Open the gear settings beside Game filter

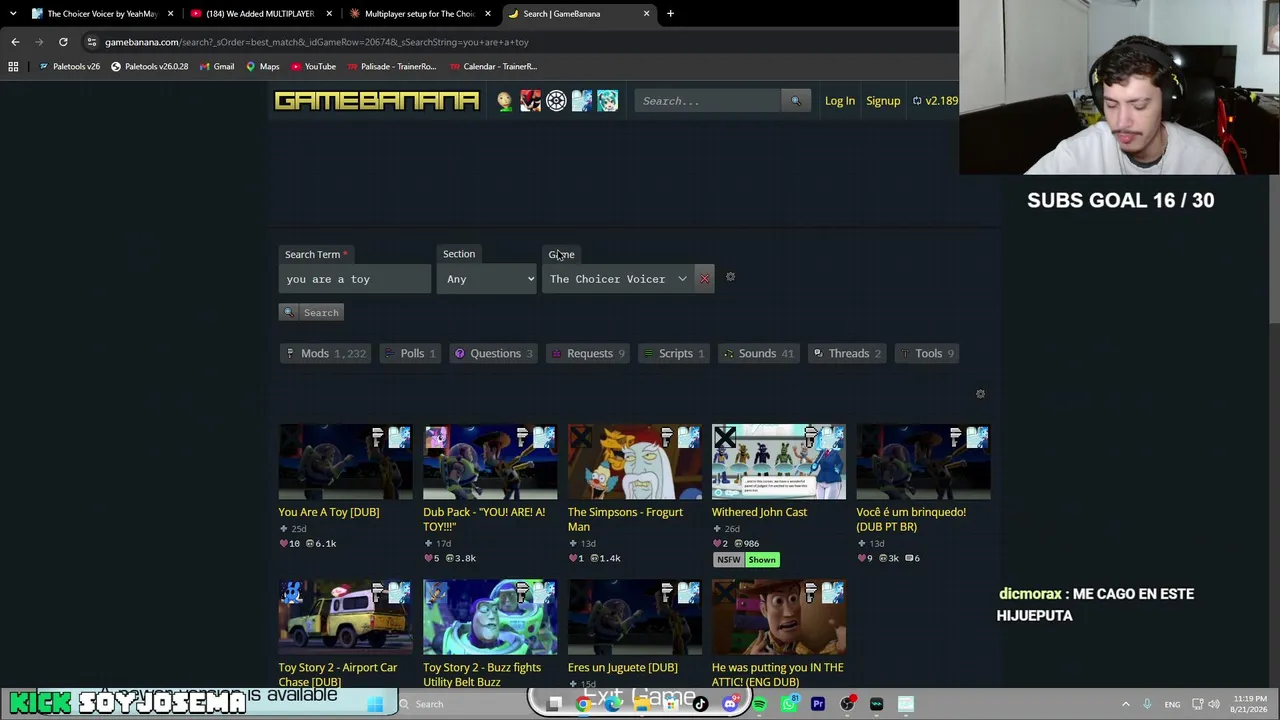[730, 277]
